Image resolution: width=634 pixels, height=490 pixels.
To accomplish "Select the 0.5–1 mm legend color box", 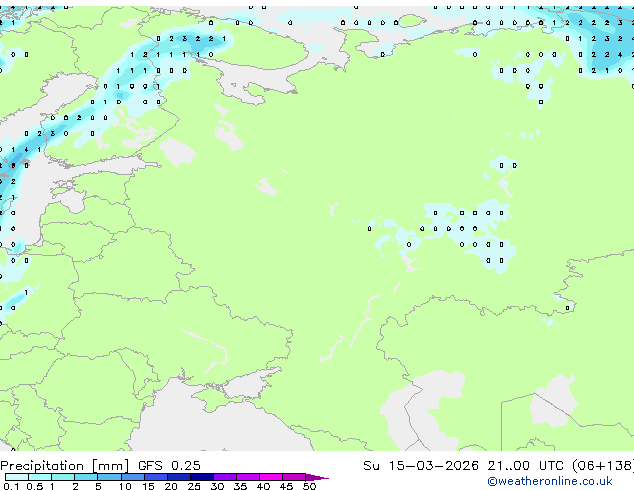I will point(40,477).
